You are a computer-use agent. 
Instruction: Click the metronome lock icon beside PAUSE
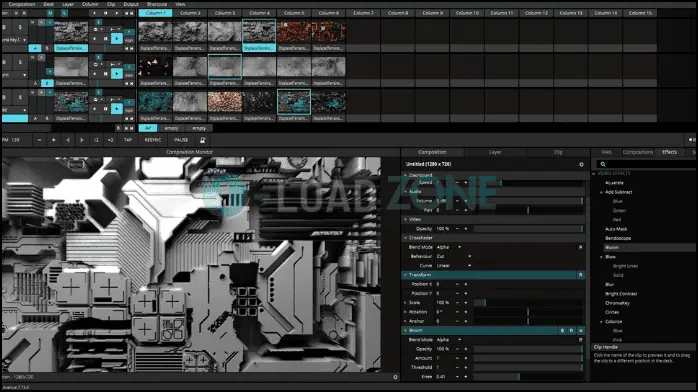pyautogui.click(x=203, y=140)
